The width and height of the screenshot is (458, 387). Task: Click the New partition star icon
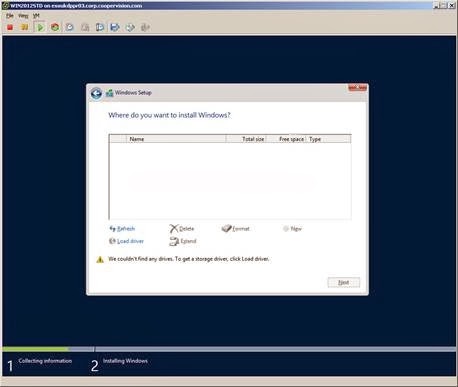tap(286, 229)
